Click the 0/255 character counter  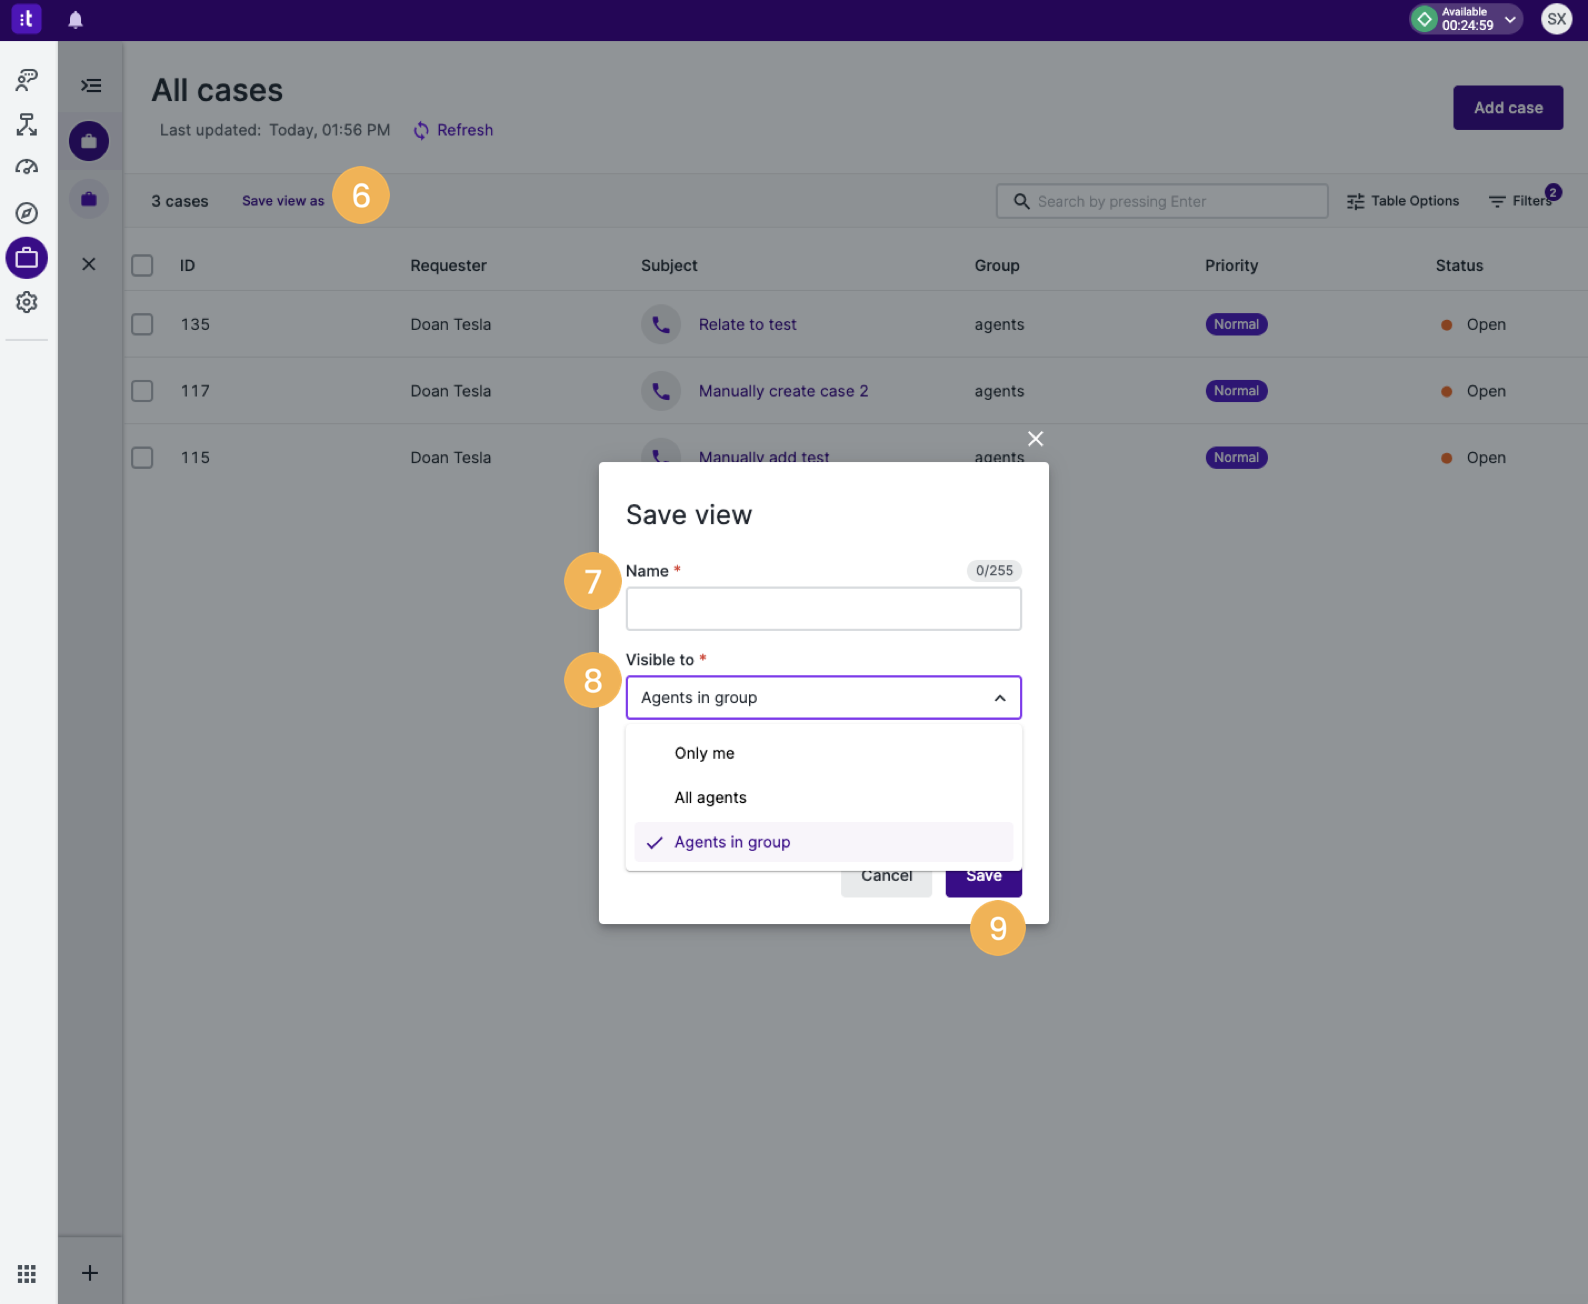pyautogui.click(x=994, y=570)
